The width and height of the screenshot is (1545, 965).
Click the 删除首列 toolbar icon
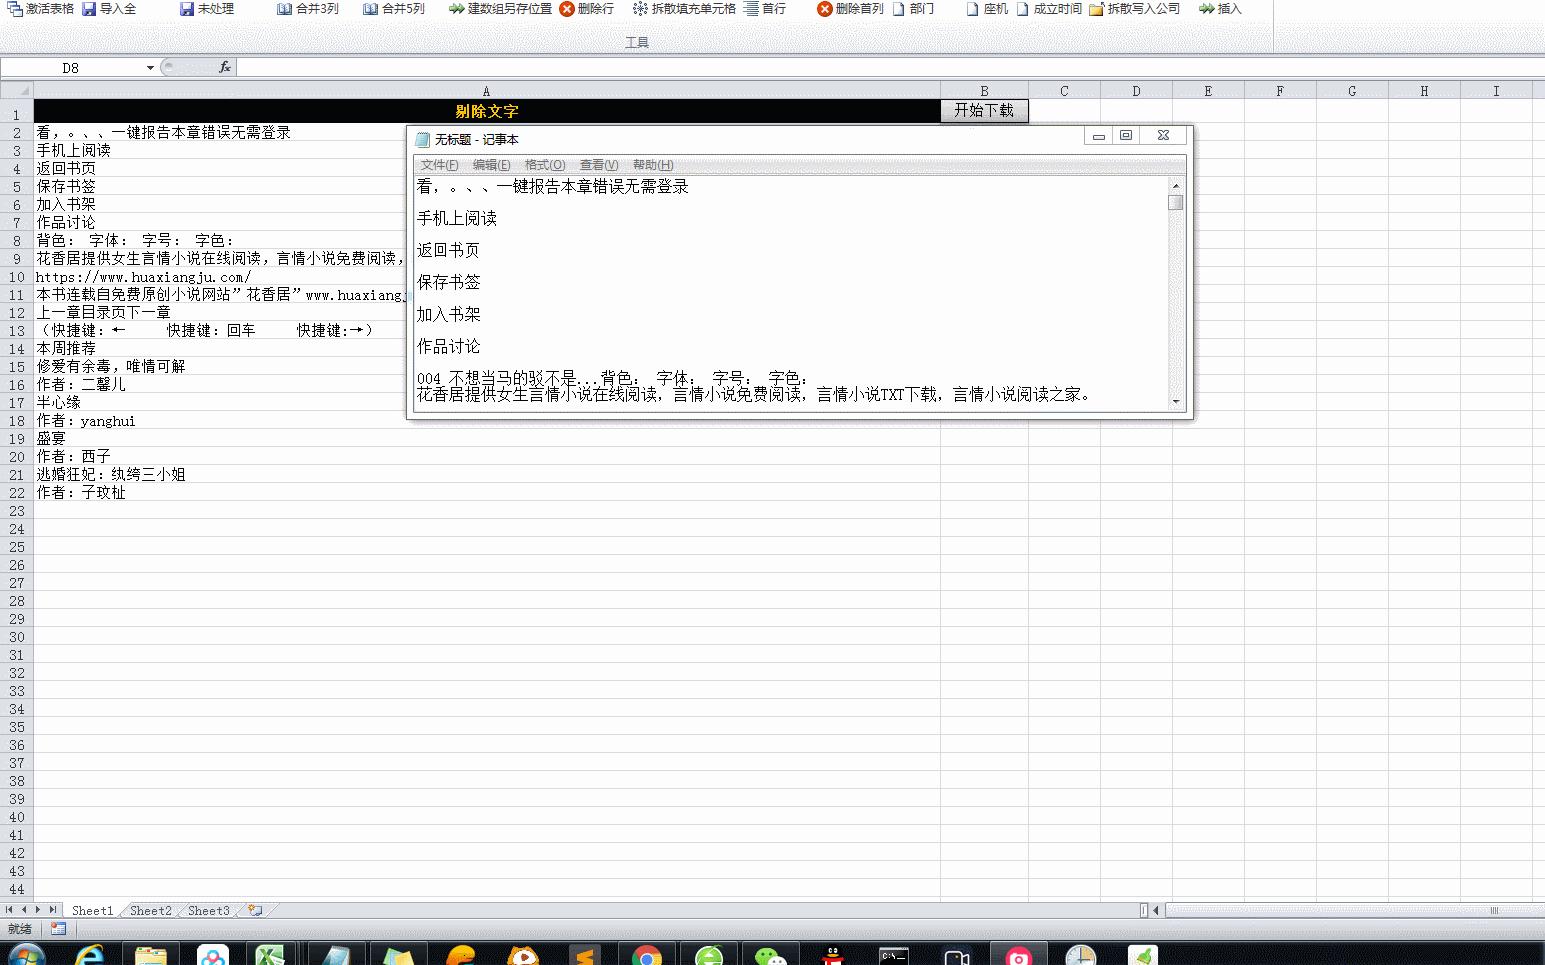tap(824, 9)
